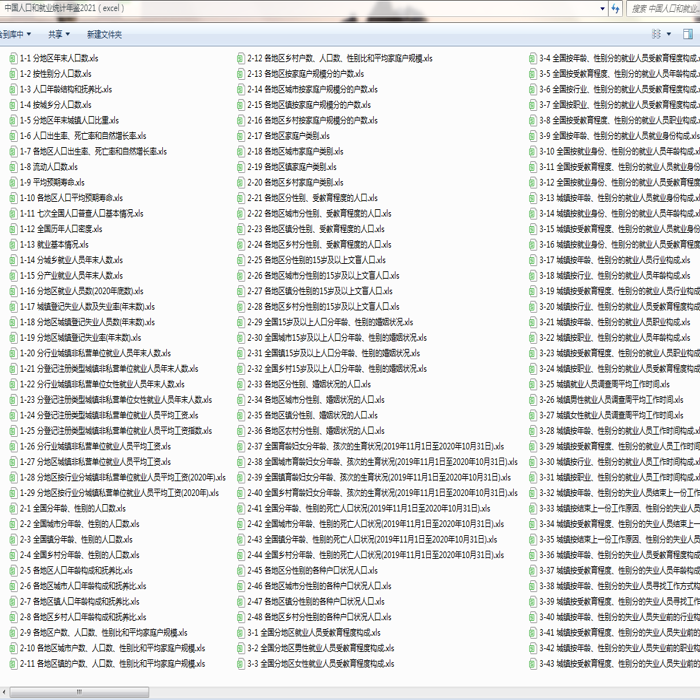Click the file icon of 2-13 各地区按家庭户规模分的户数
The image size is (700, 700).
241,74
